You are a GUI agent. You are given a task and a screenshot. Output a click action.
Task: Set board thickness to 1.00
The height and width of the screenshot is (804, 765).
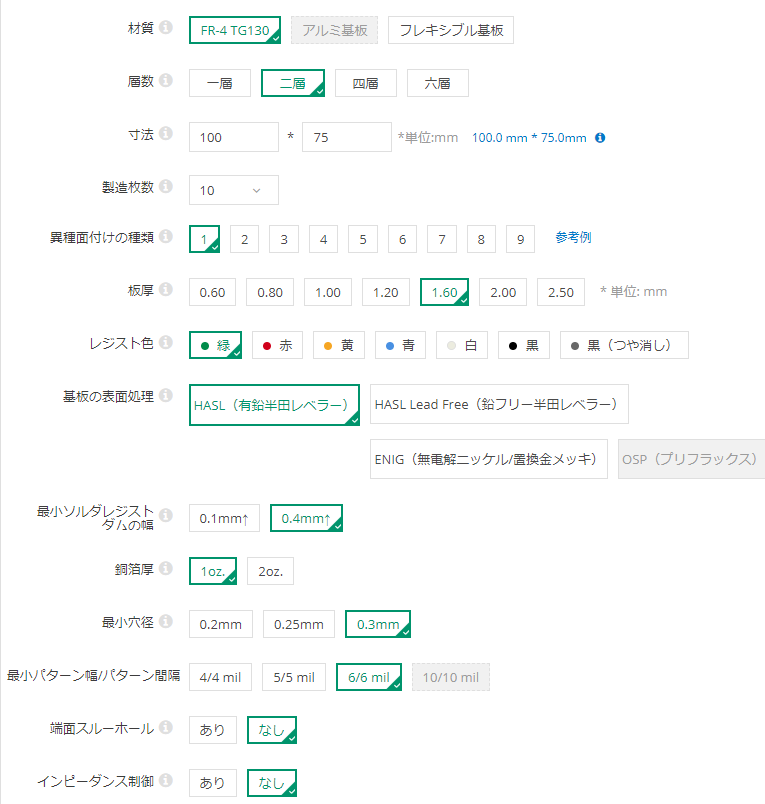328,292
